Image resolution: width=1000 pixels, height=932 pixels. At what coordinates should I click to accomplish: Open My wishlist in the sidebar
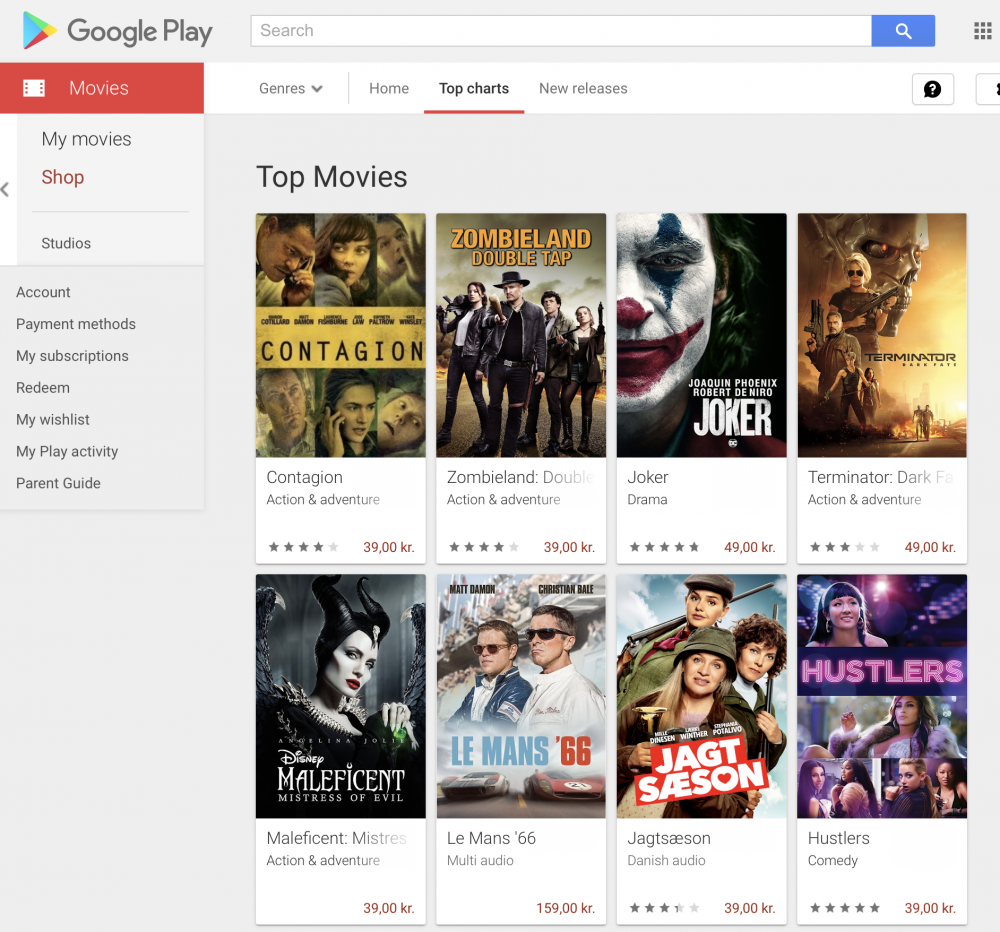pyautogui.click(x=52, y=419)
